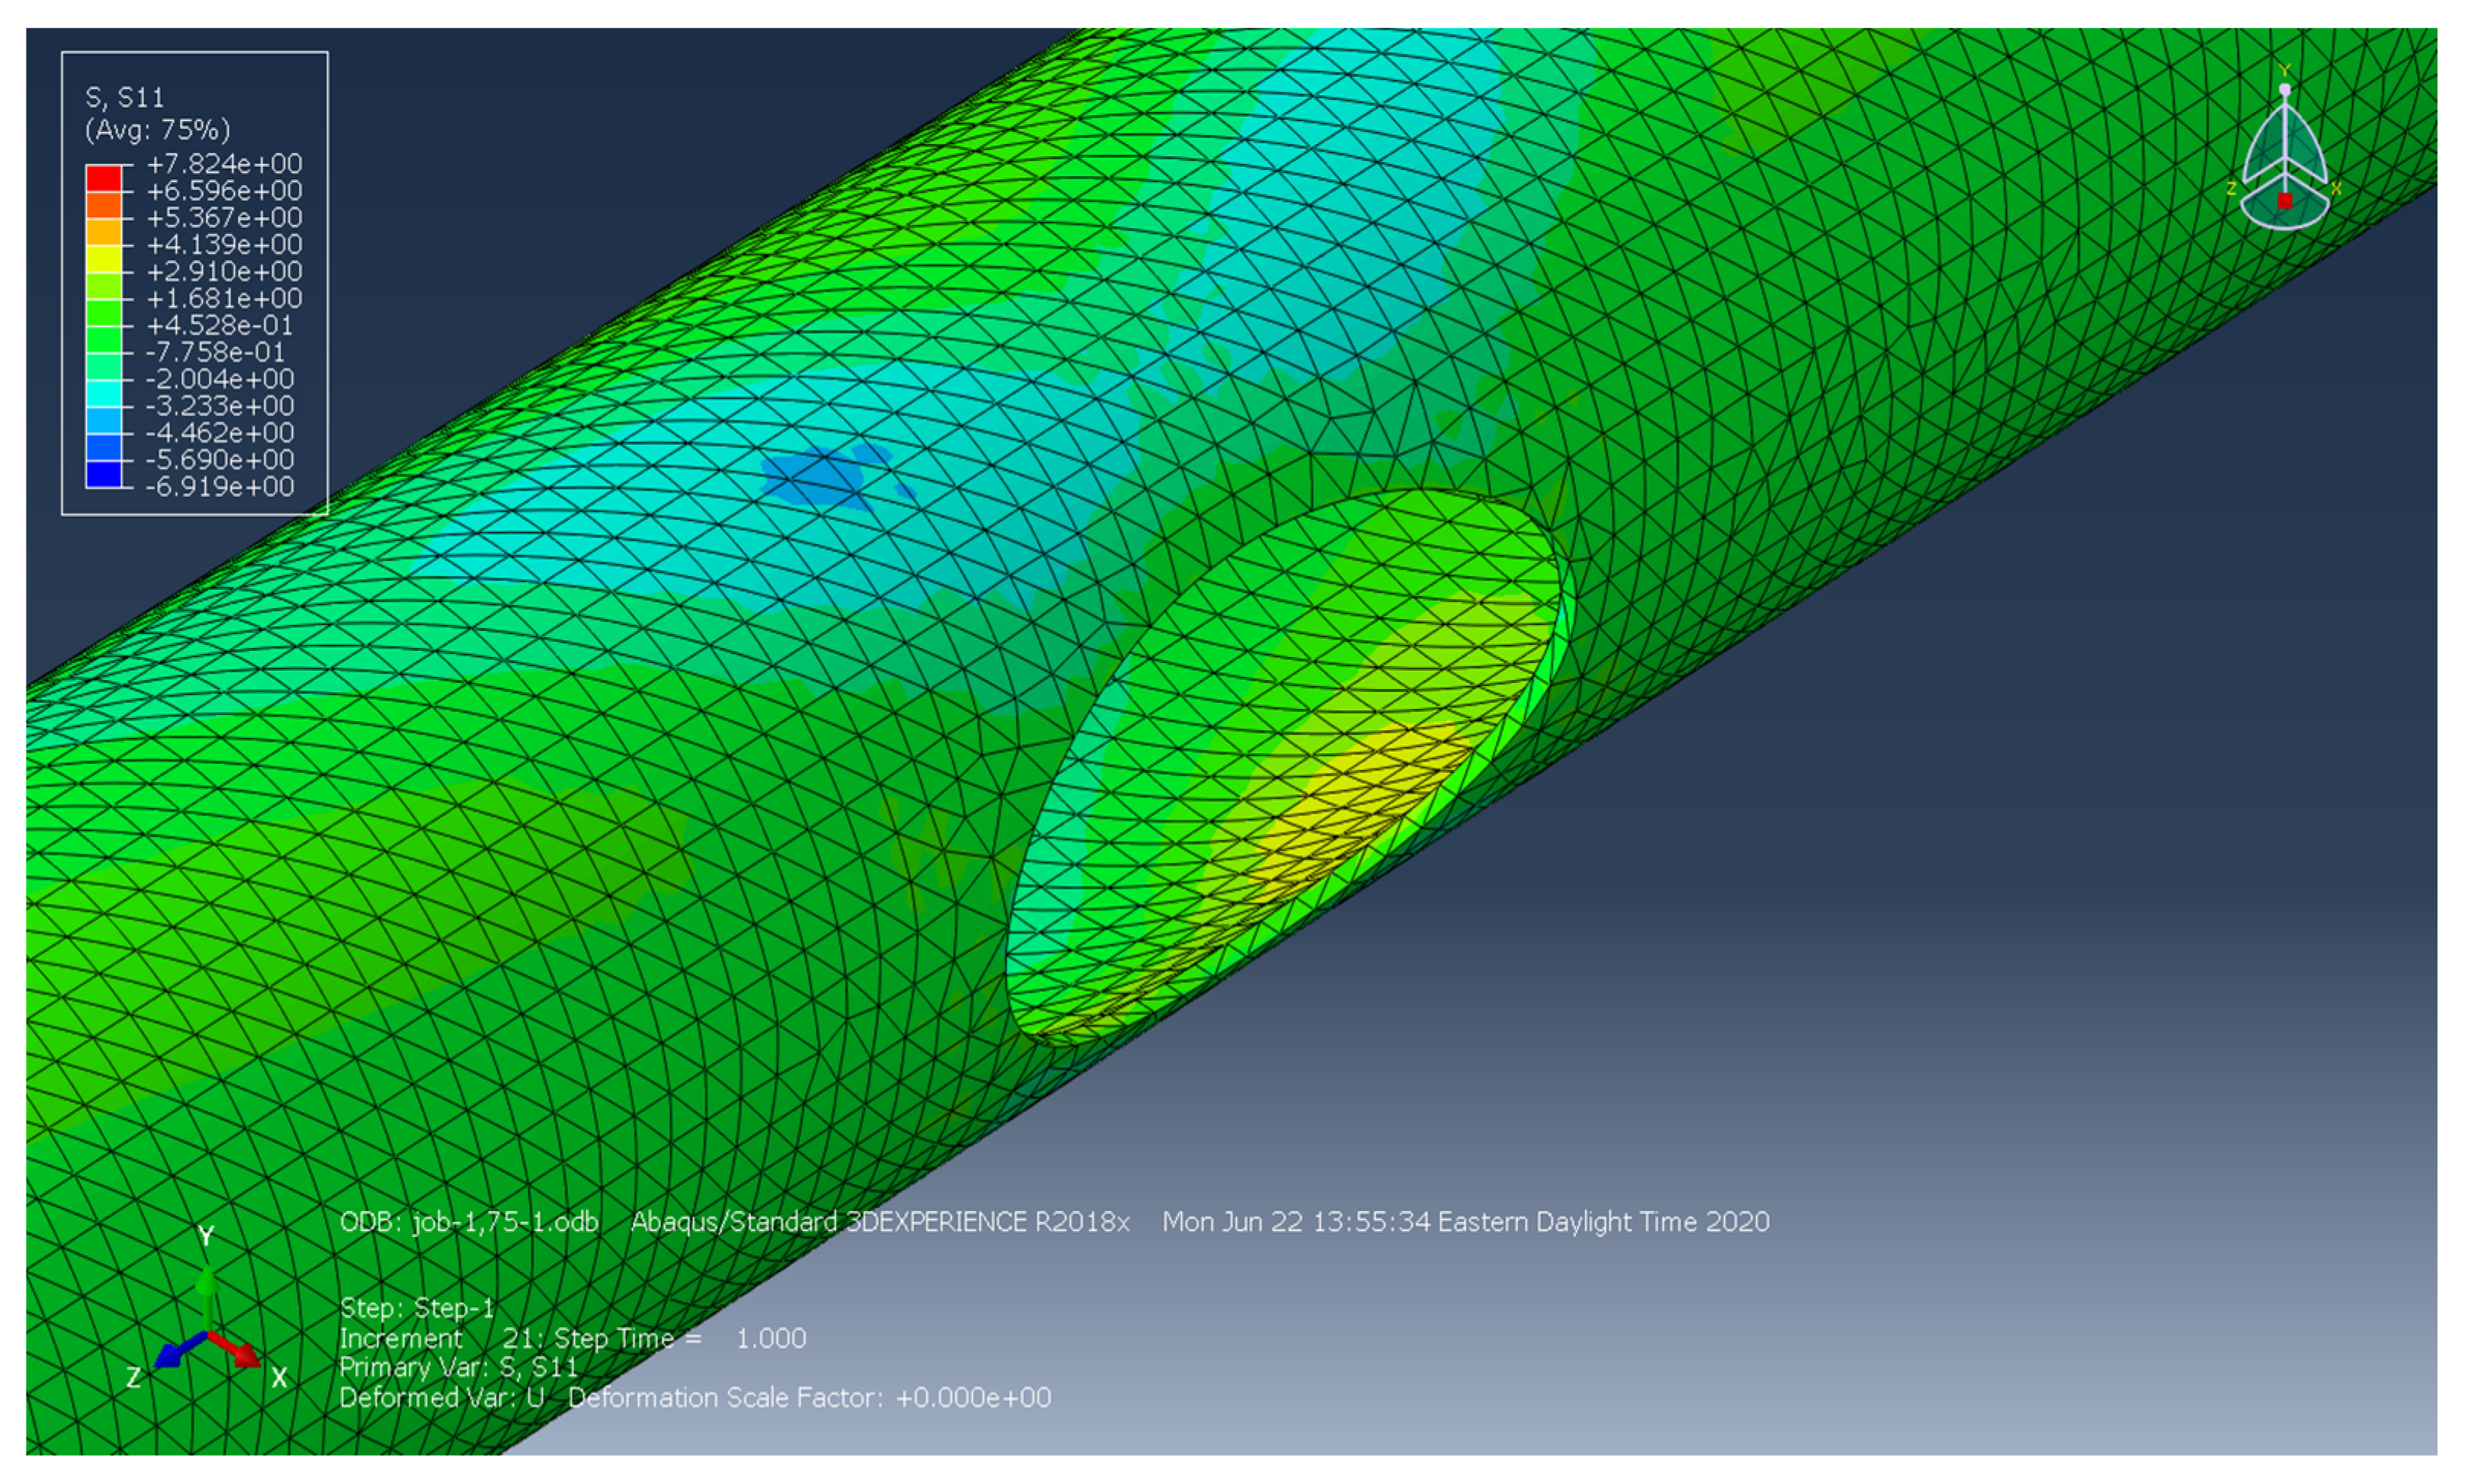The width and height of the screenshot is (2468, 1484).
Task: Click the red legend swatch at top
Action: click(x=104, y=178)
